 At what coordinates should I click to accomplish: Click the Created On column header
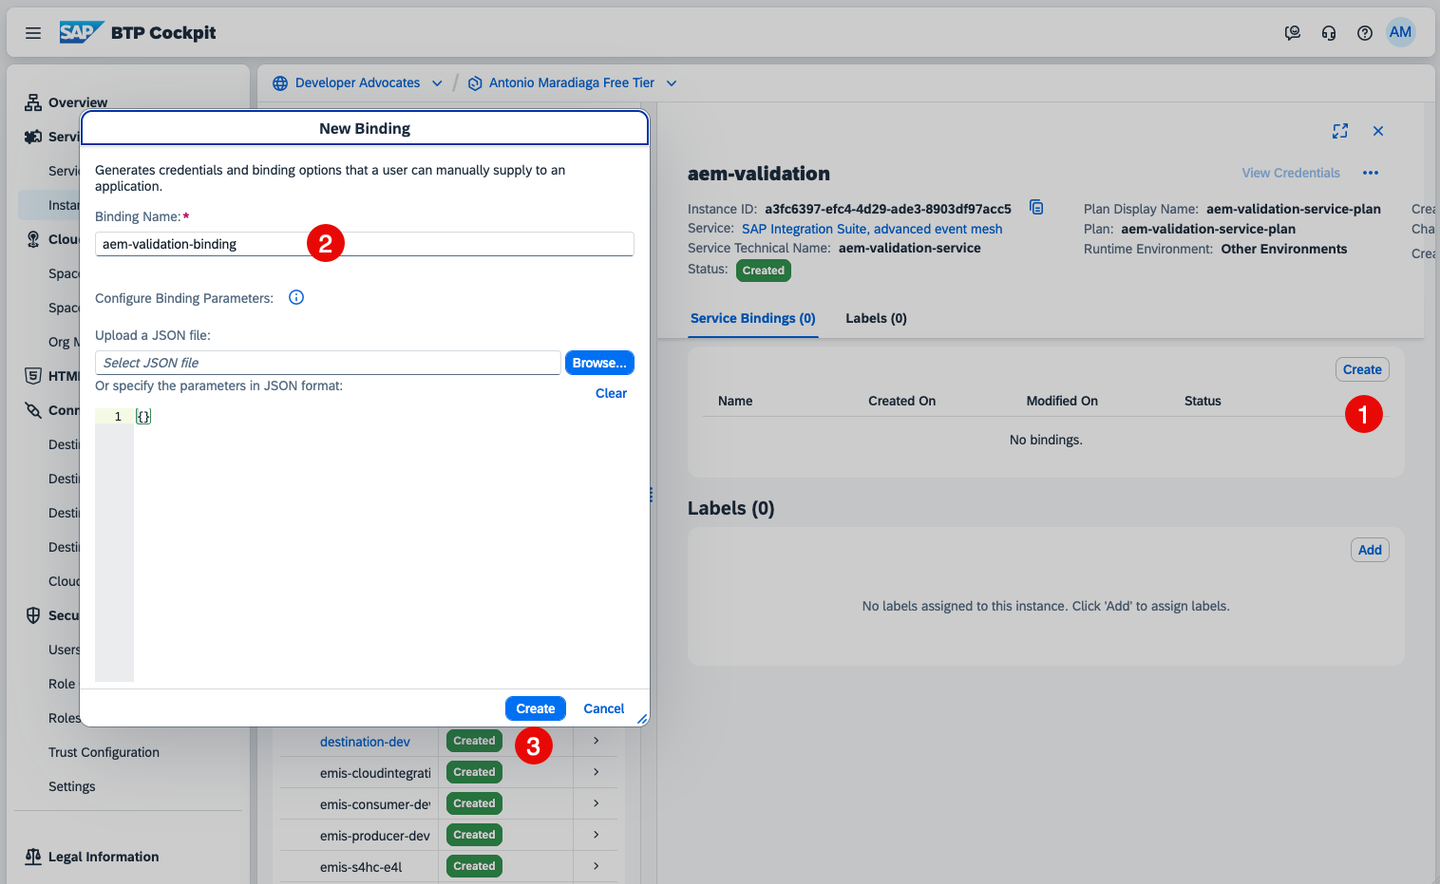pyautogui.click(x=902, y=401)
